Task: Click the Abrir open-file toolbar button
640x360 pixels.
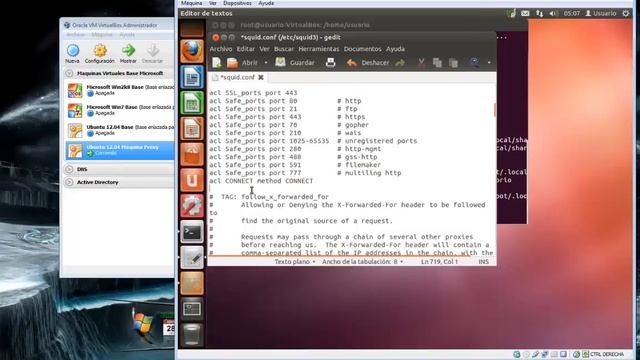Action: click(242, 63)
